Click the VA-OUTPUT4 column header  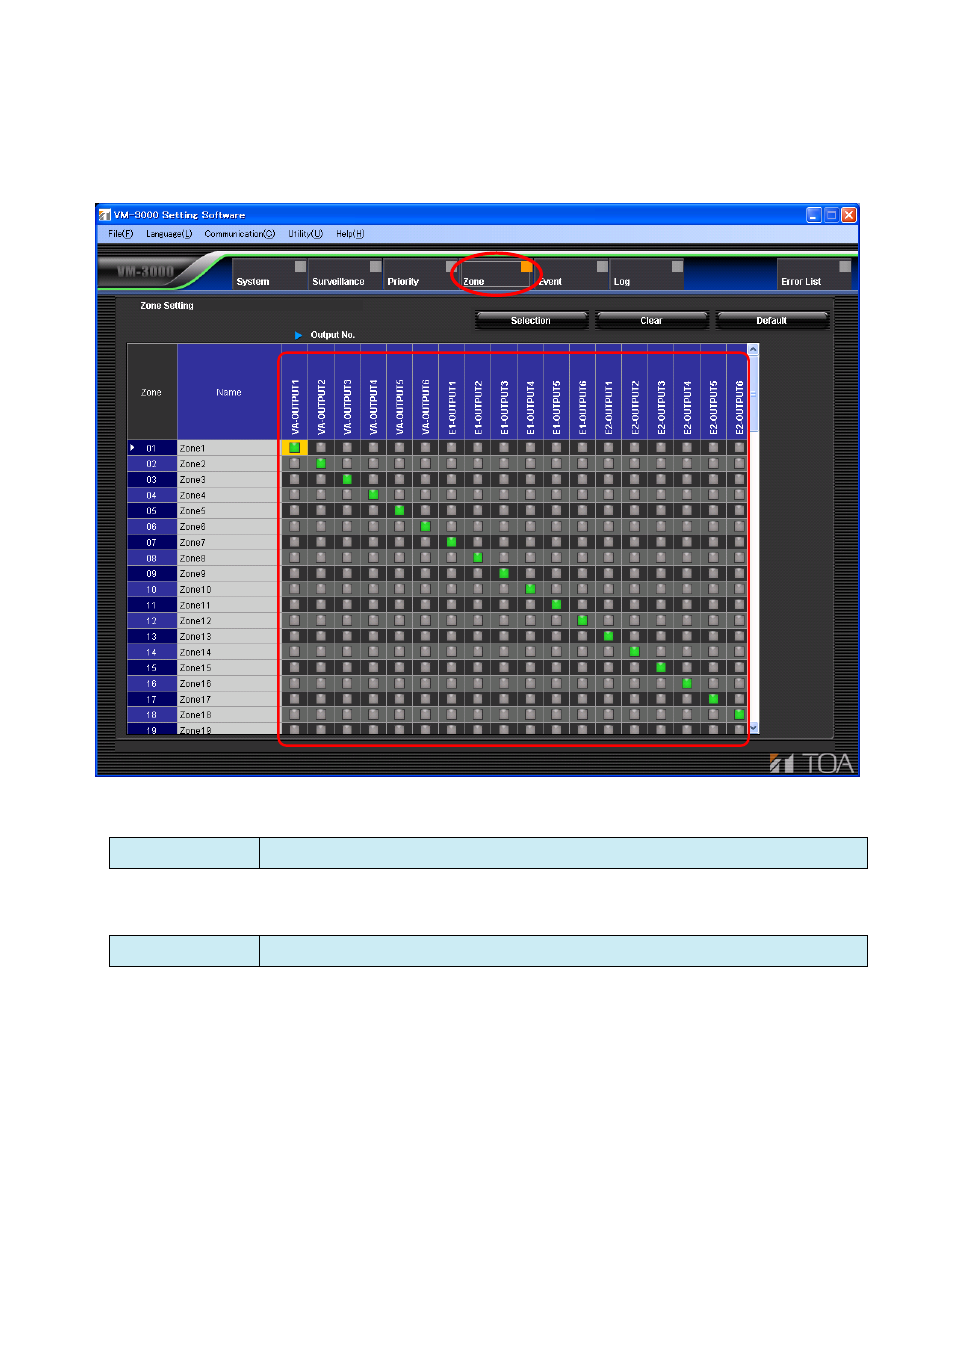coord(373,392)
